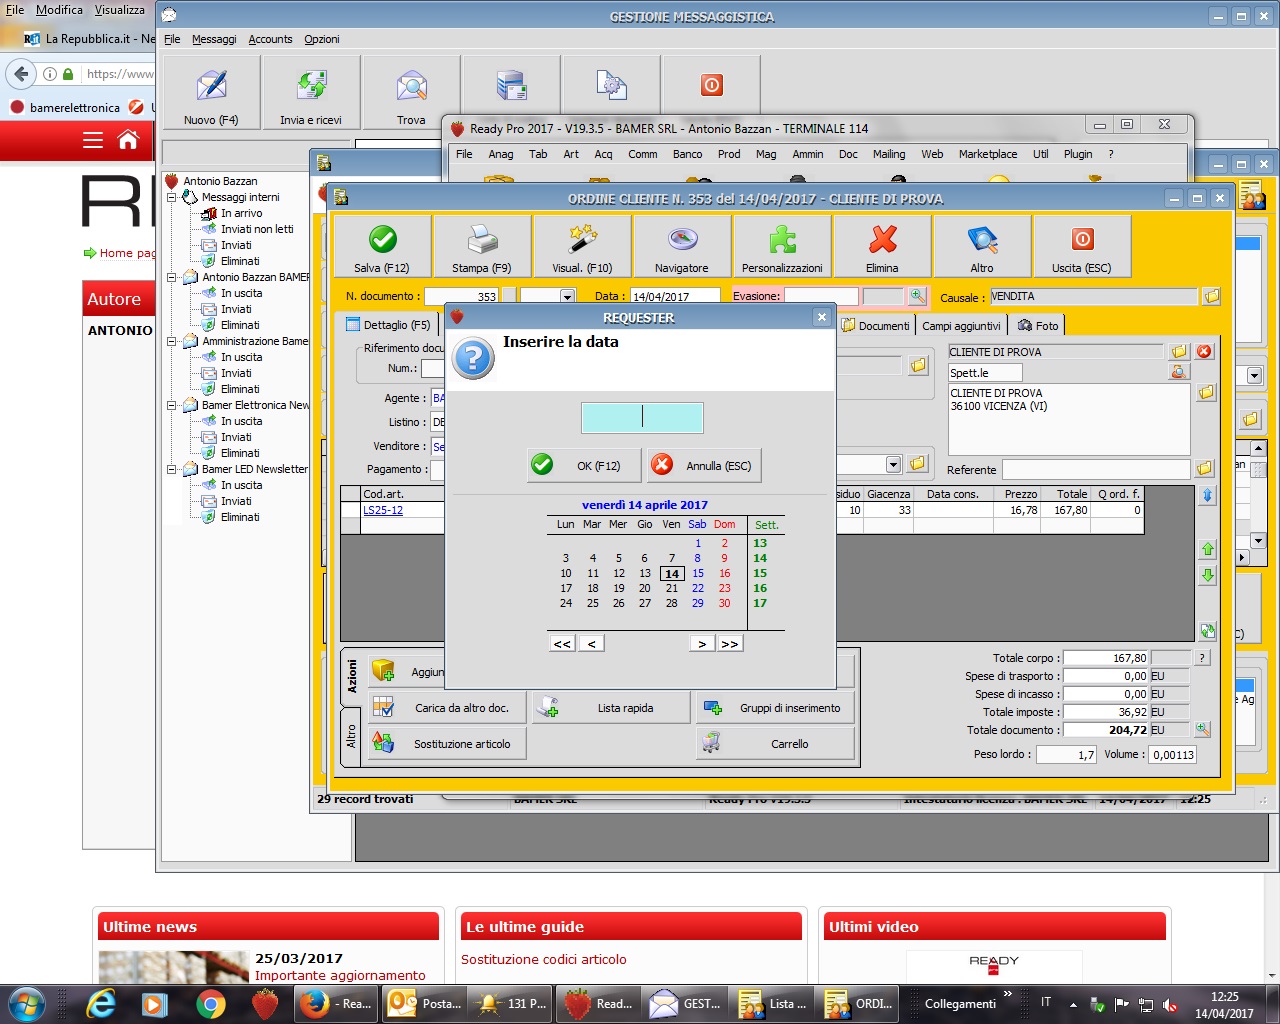The image size is (1280, 1024).
Task: Click Home page link on website
Action: (x=128, y=253)
